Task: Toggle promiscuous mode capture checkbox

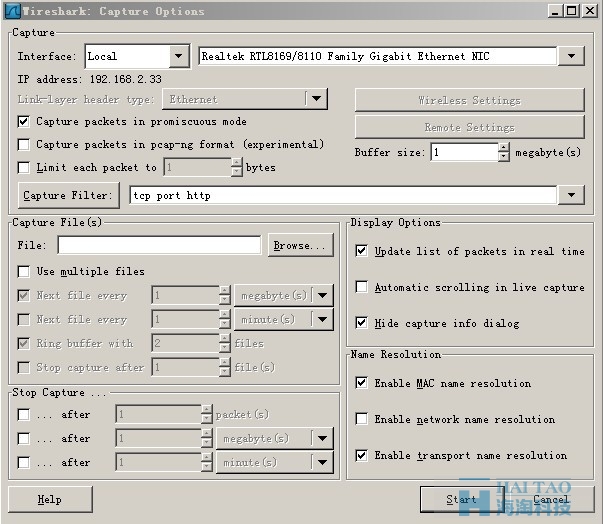Action: pos(23,122)
